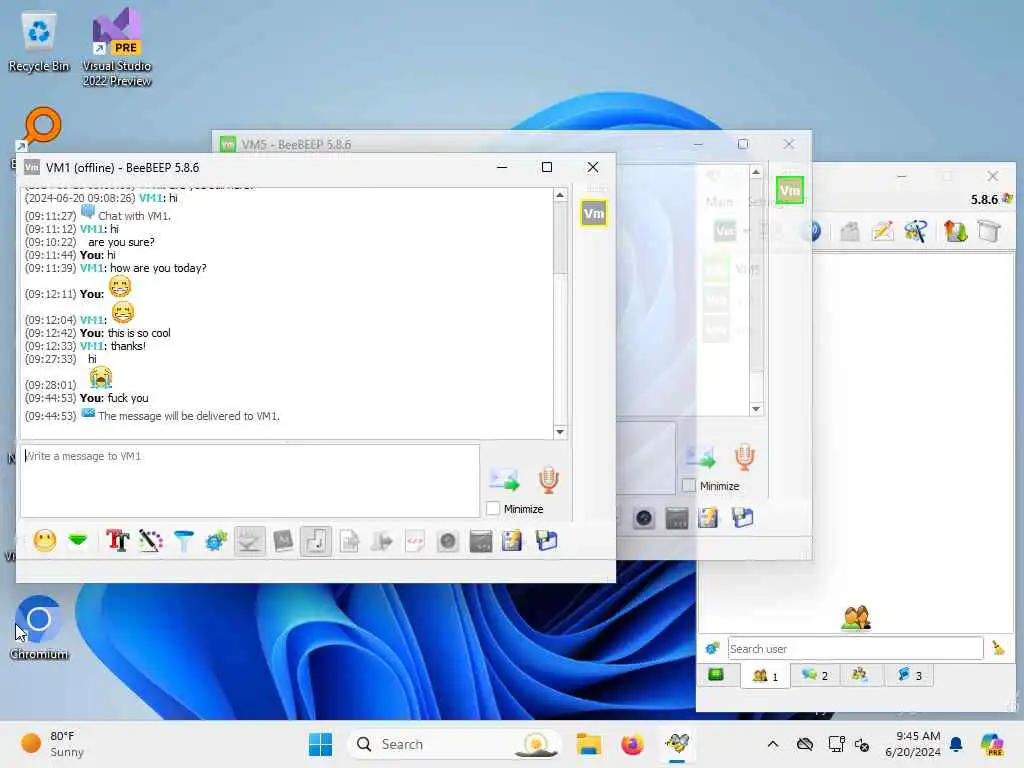This screenshot has width=1024, height=768.
Task: Click the VM1 chat history scroll-up arrow
Action: click(560, 195)
